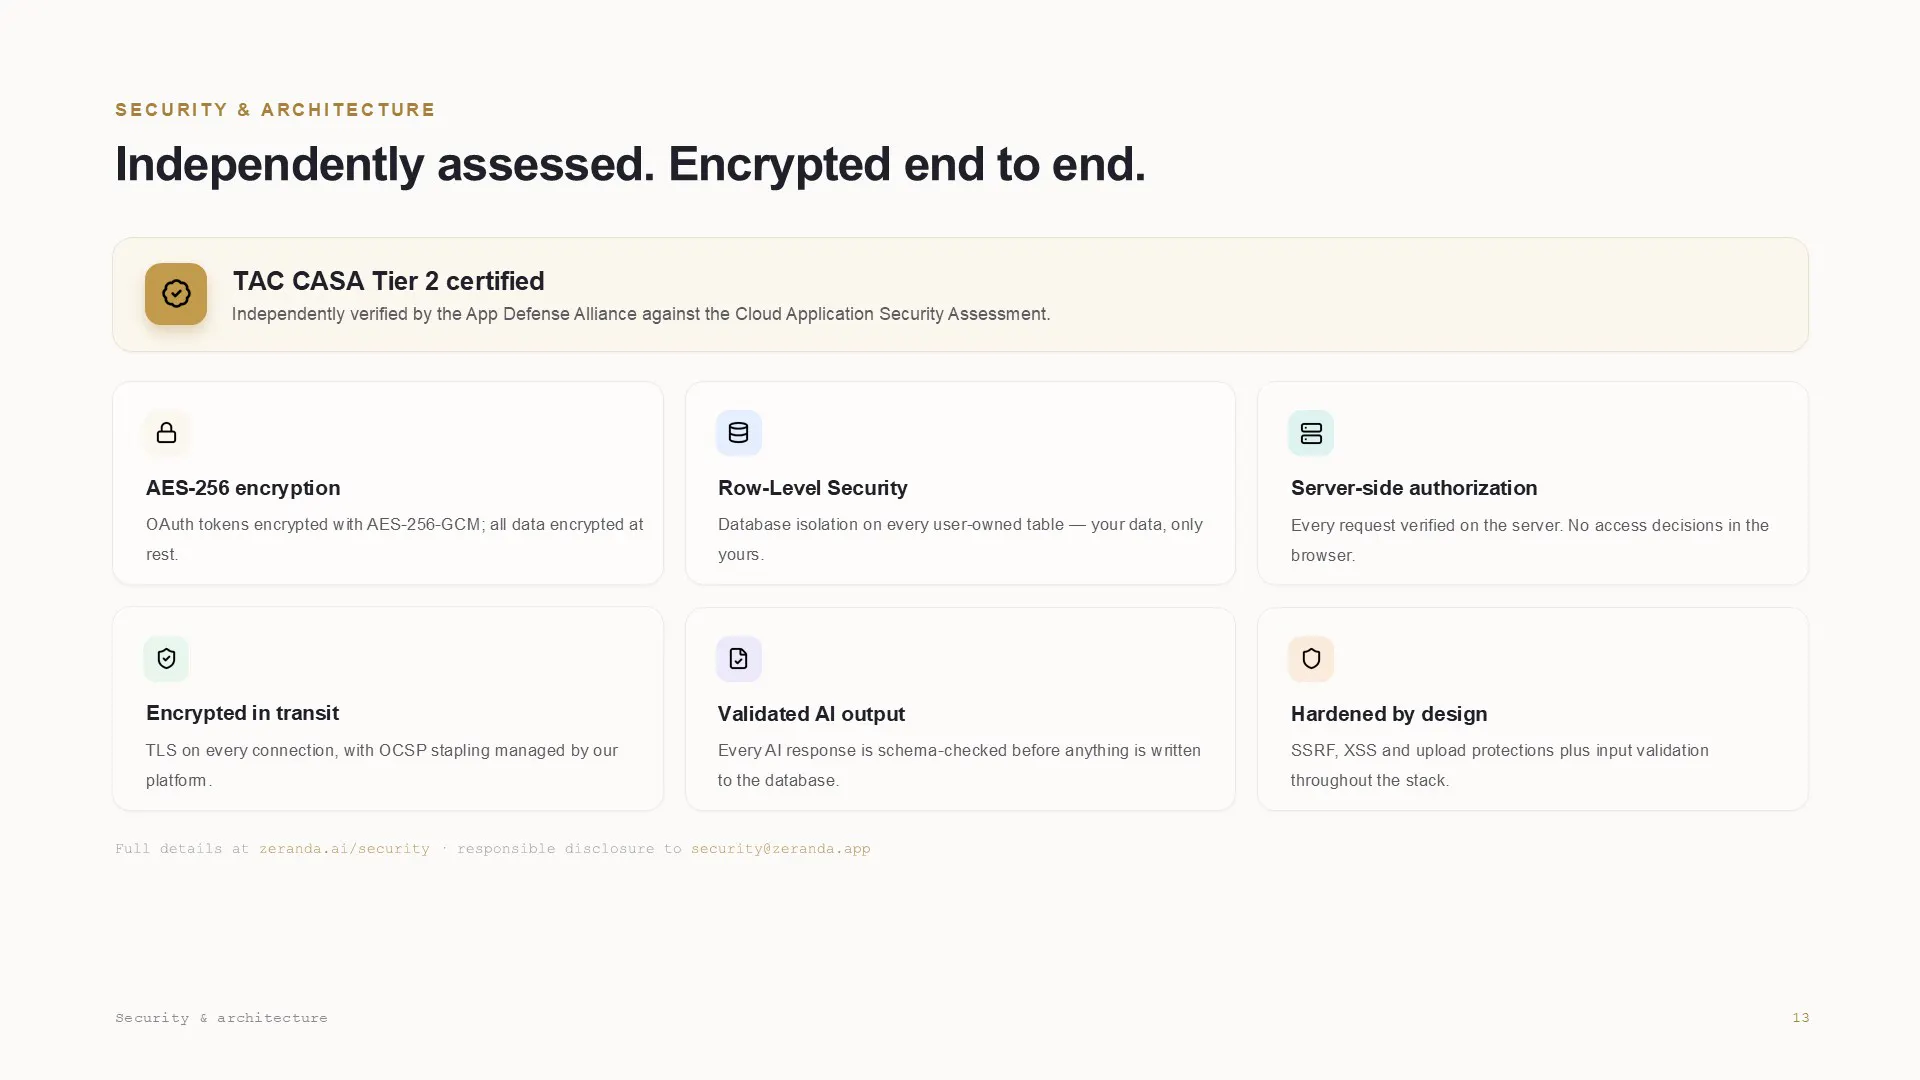Screen dimensions: 1920x1080
Task: Click the page number 13
Action: coord(1801,1018)
